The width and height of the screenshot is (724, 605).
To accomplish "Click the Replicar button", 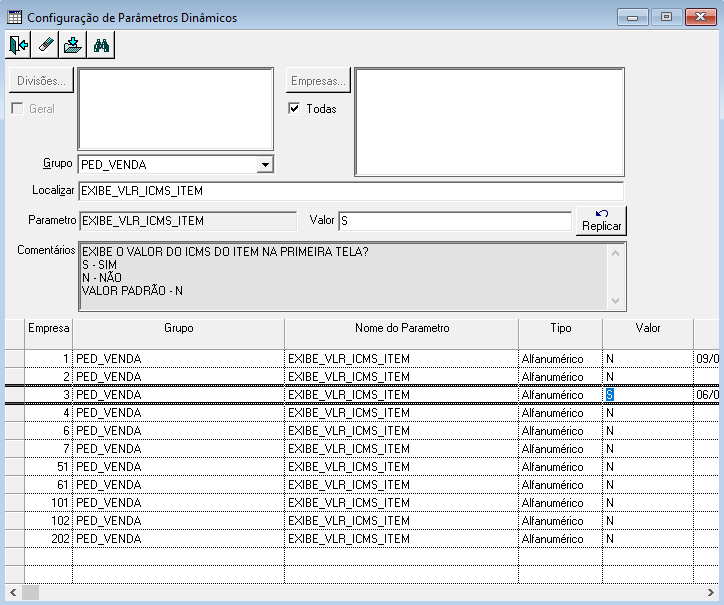I will [601, 221].
